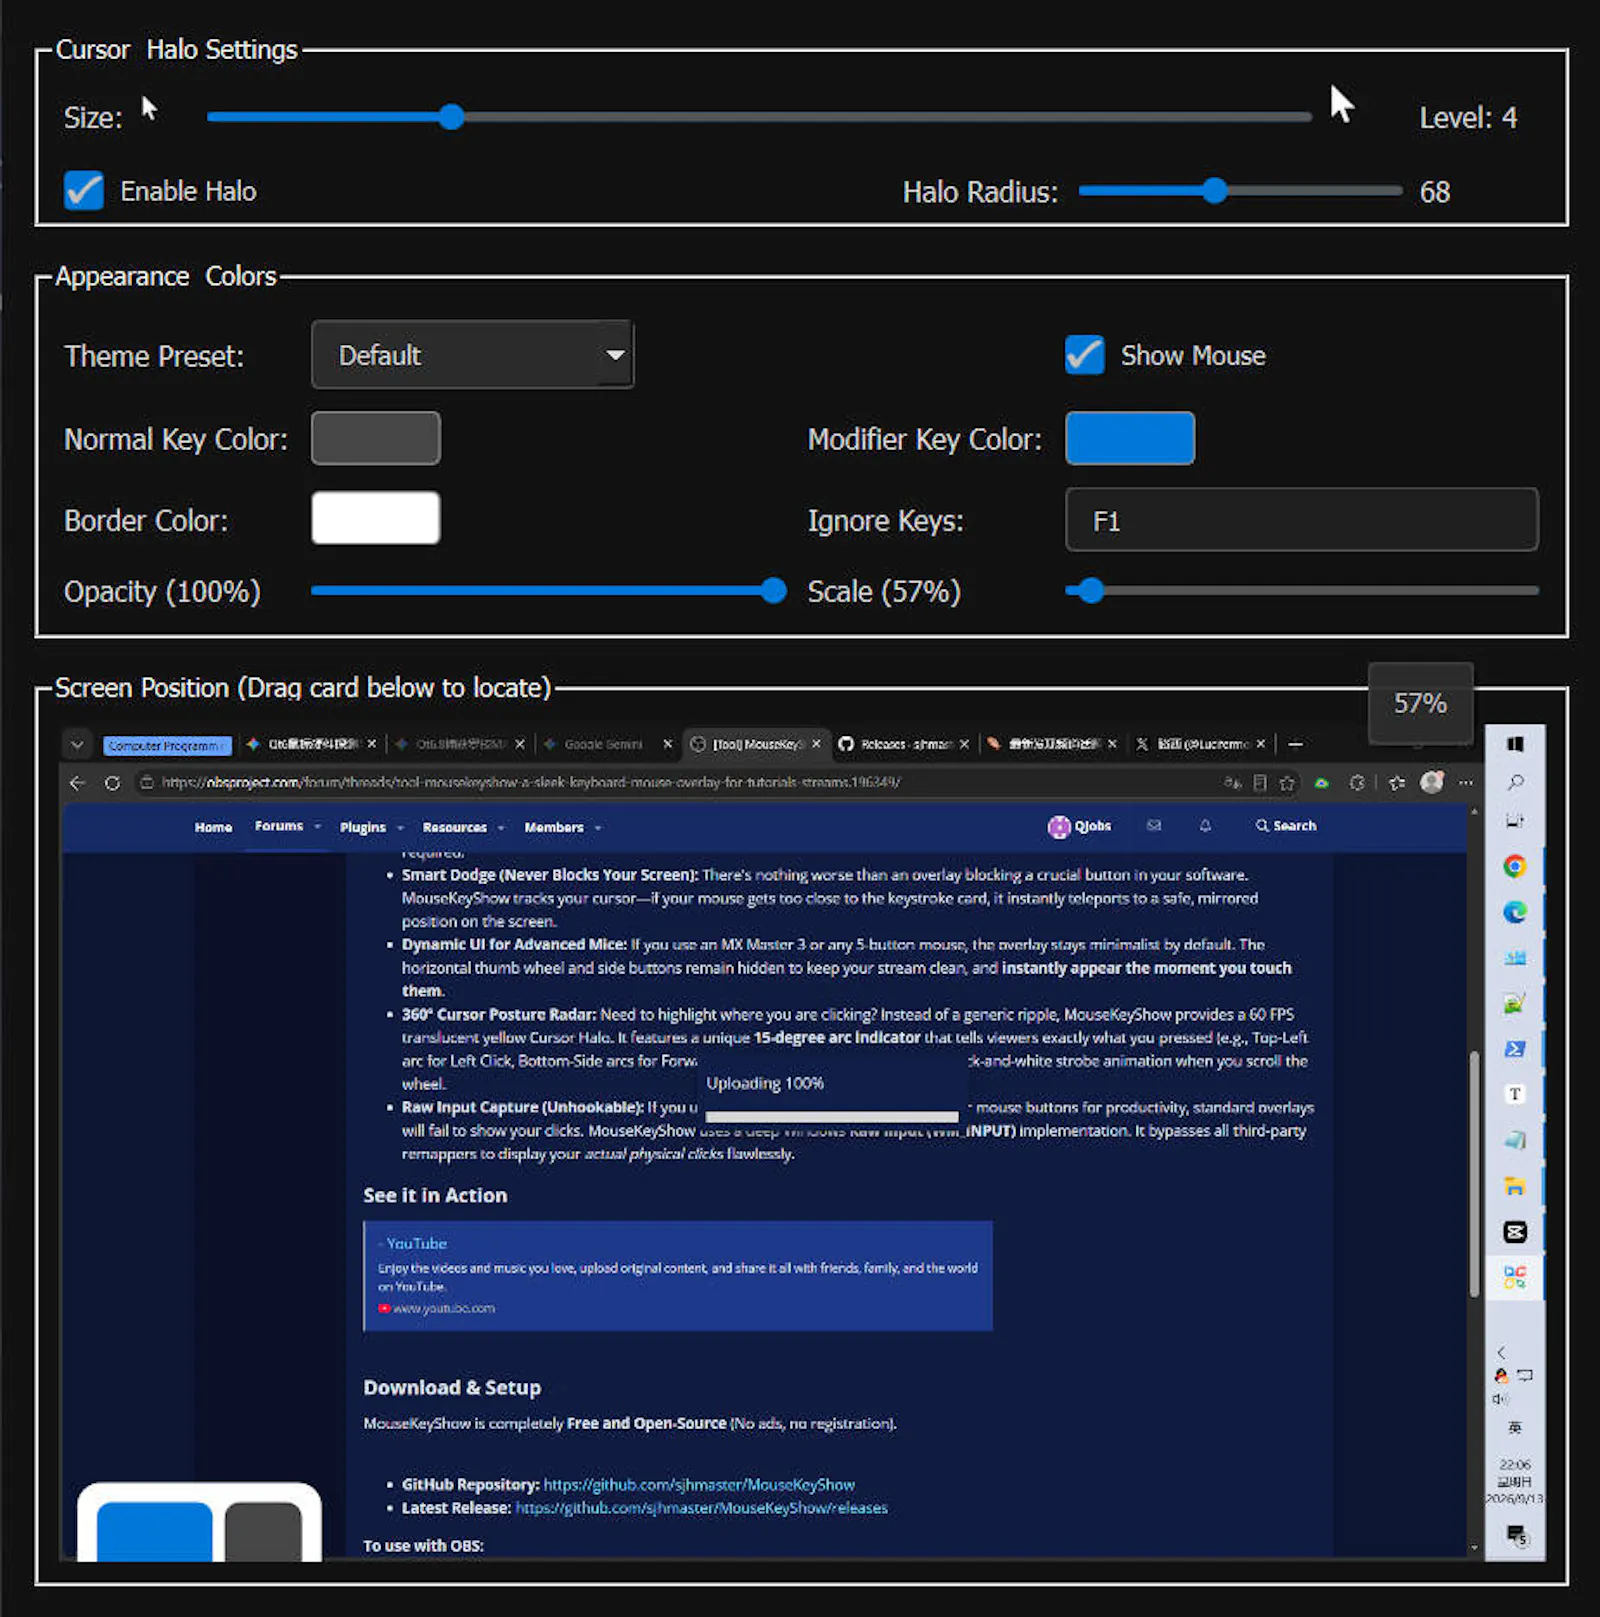Click the PowerShell icon in preview taskbar
Screen dimensions: 1600x1617
coord(1515,1049)
